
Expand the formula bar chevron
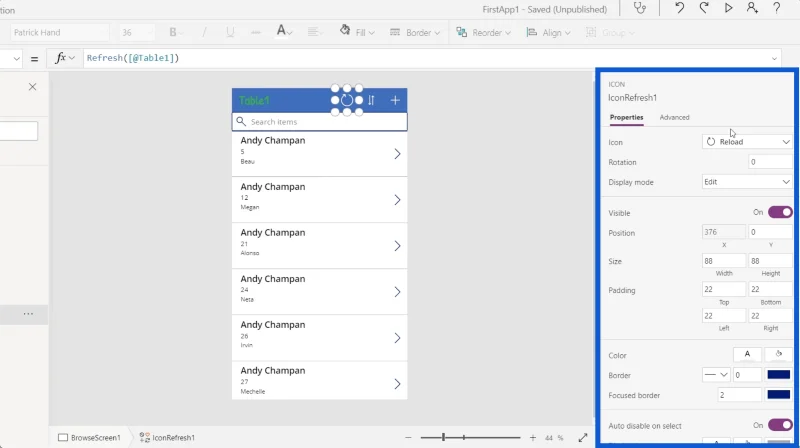774,58
